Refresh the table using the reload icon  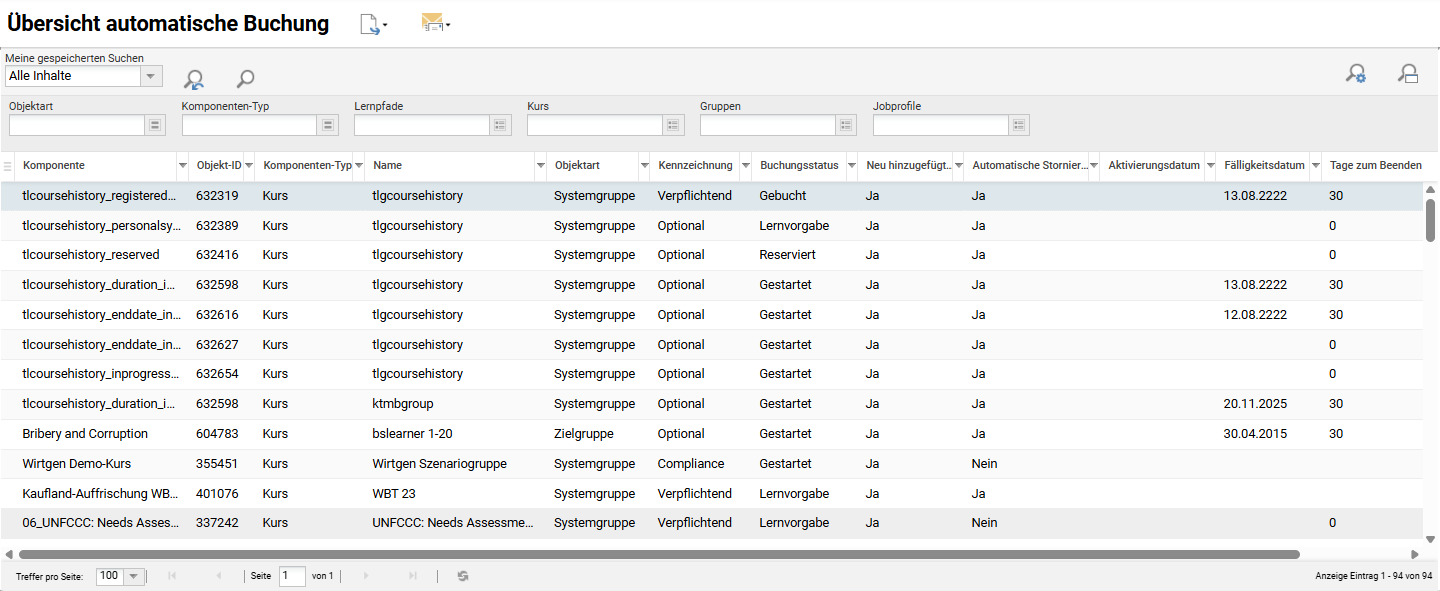coord(463,576)
